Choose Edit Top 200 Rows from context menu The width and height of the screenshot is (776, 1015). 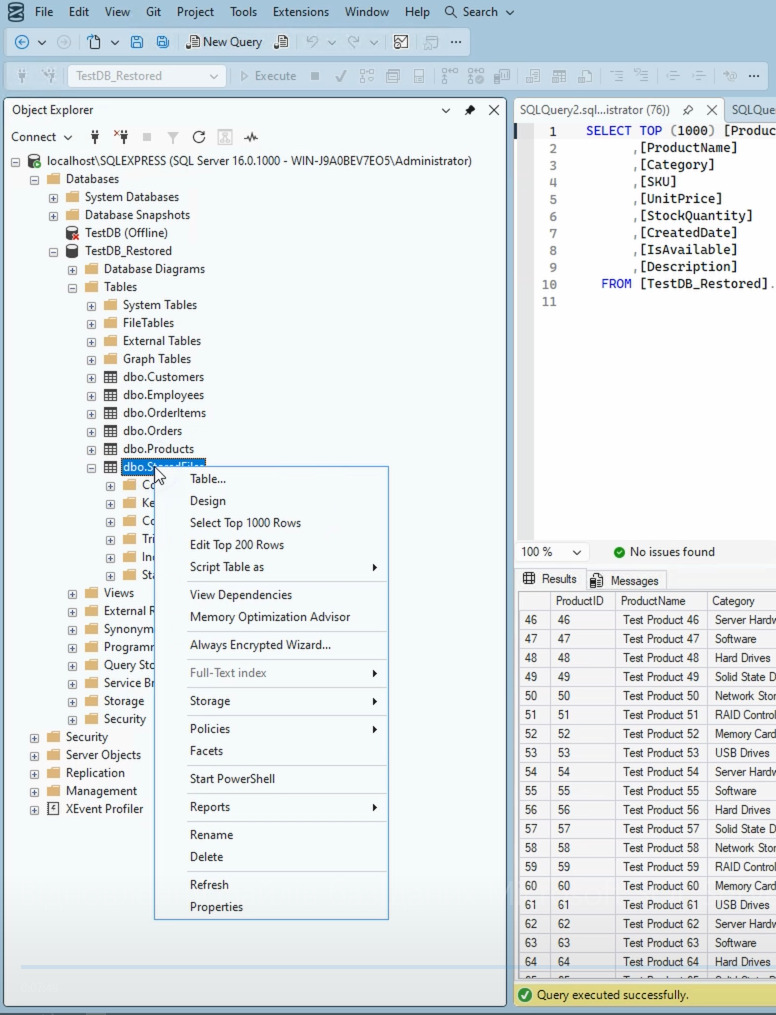coord(237,545)
